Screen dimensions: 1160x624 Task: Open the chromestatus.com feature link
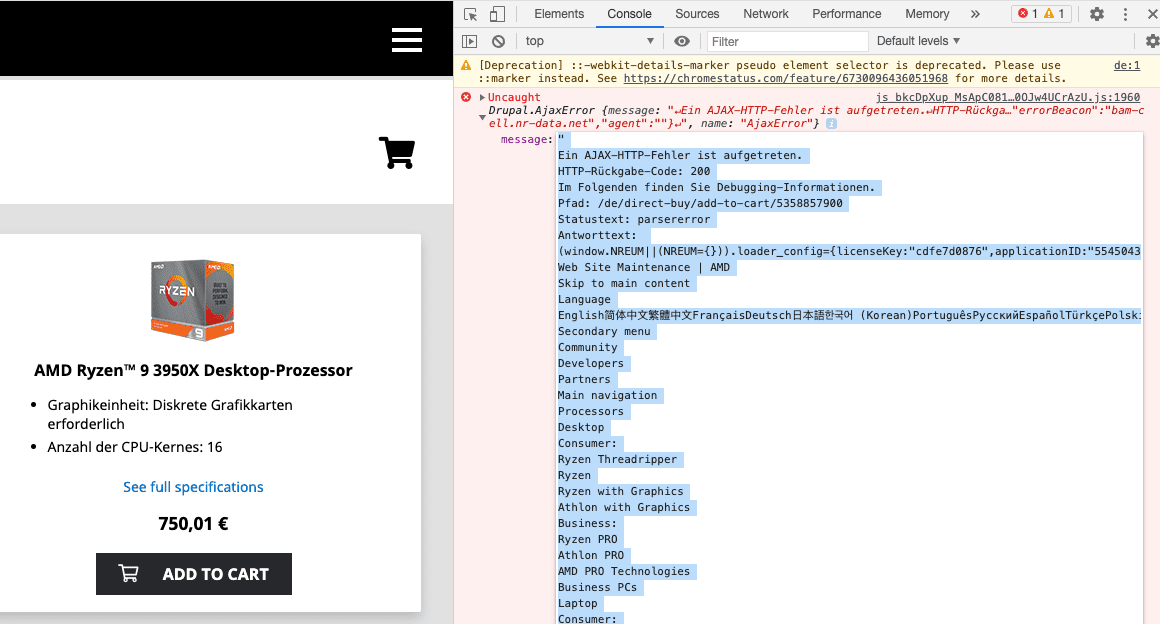tap(786, 78)
